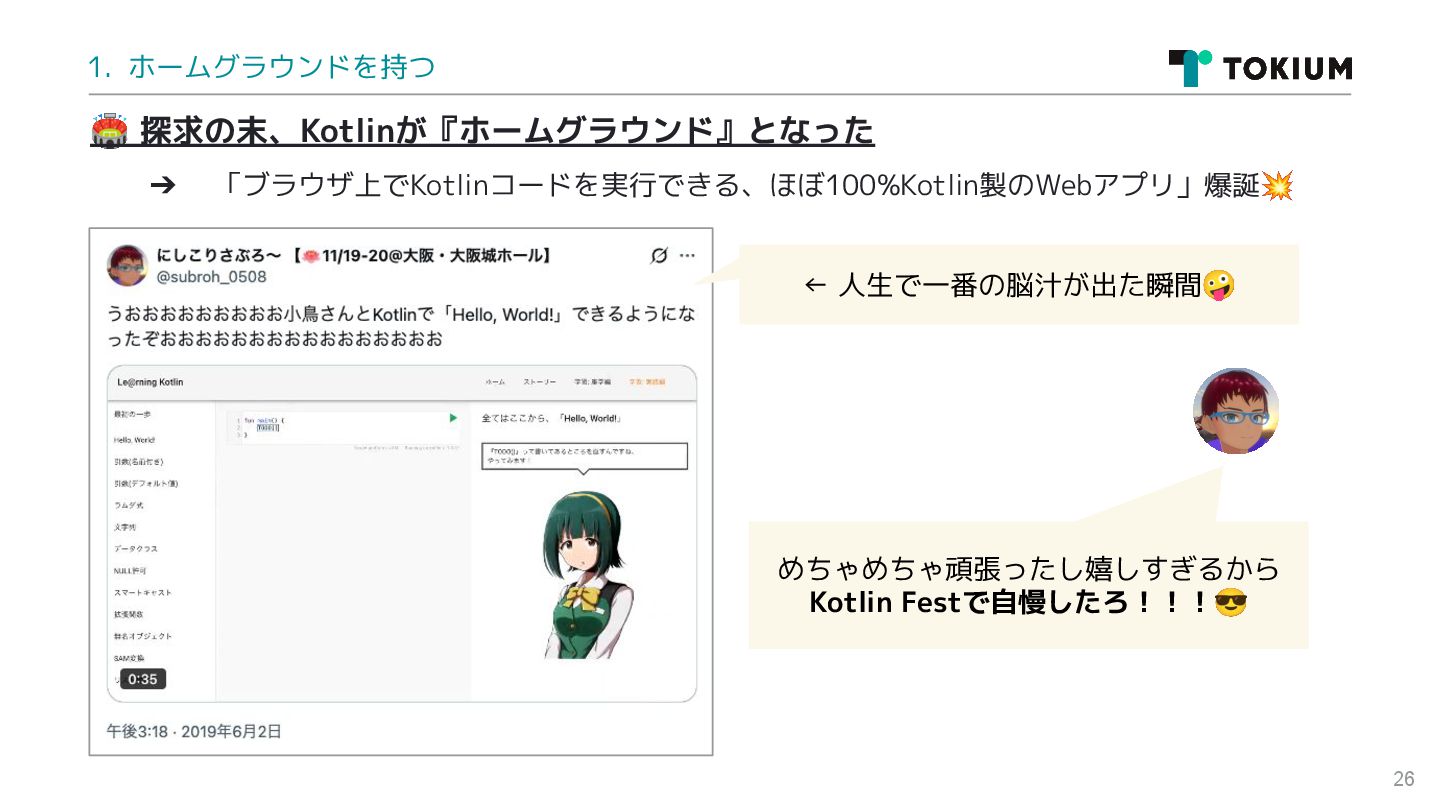Click the zany face emoji in the top callout
The width and height of the screenshot is (1440, 810).
[x=1218, y=285]
